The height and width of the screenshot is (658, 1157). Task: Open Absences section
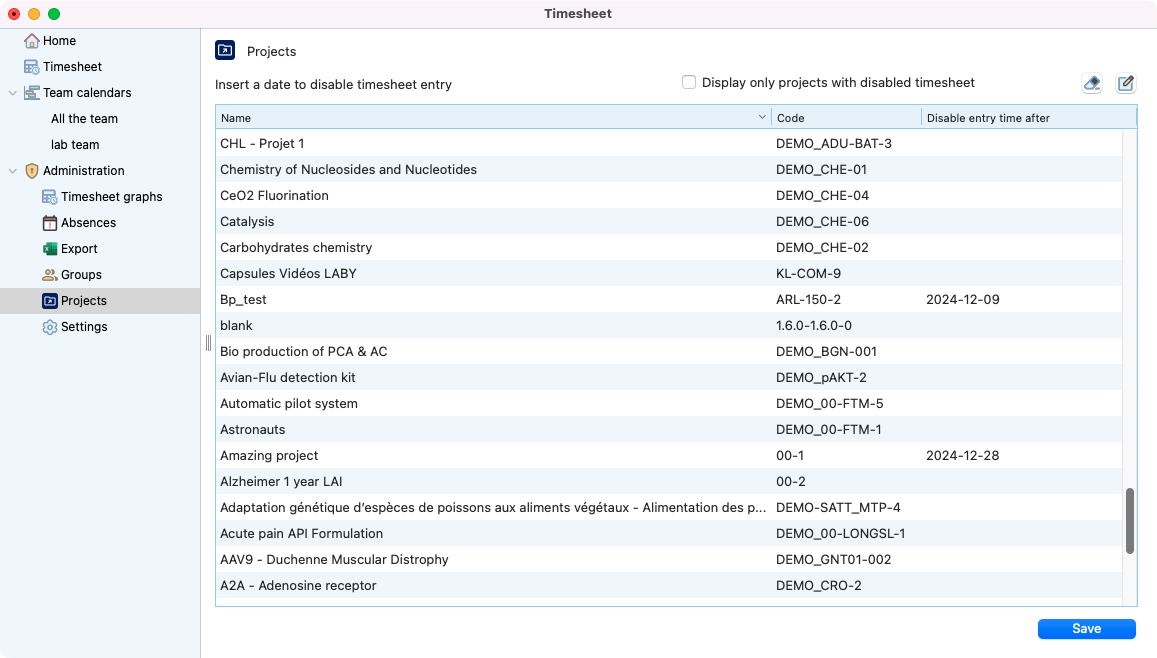click(x=89, y=223)
